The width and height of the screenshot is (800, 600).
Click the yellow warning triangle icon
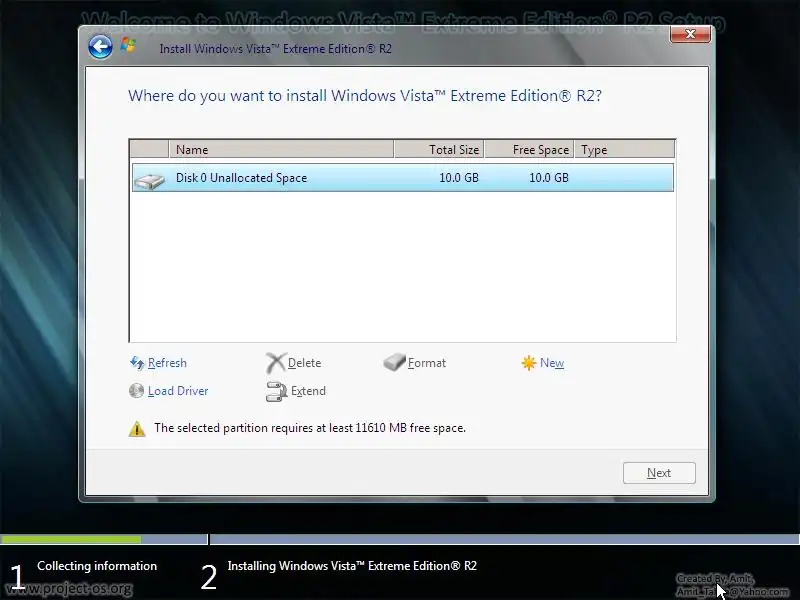(137, 429)
